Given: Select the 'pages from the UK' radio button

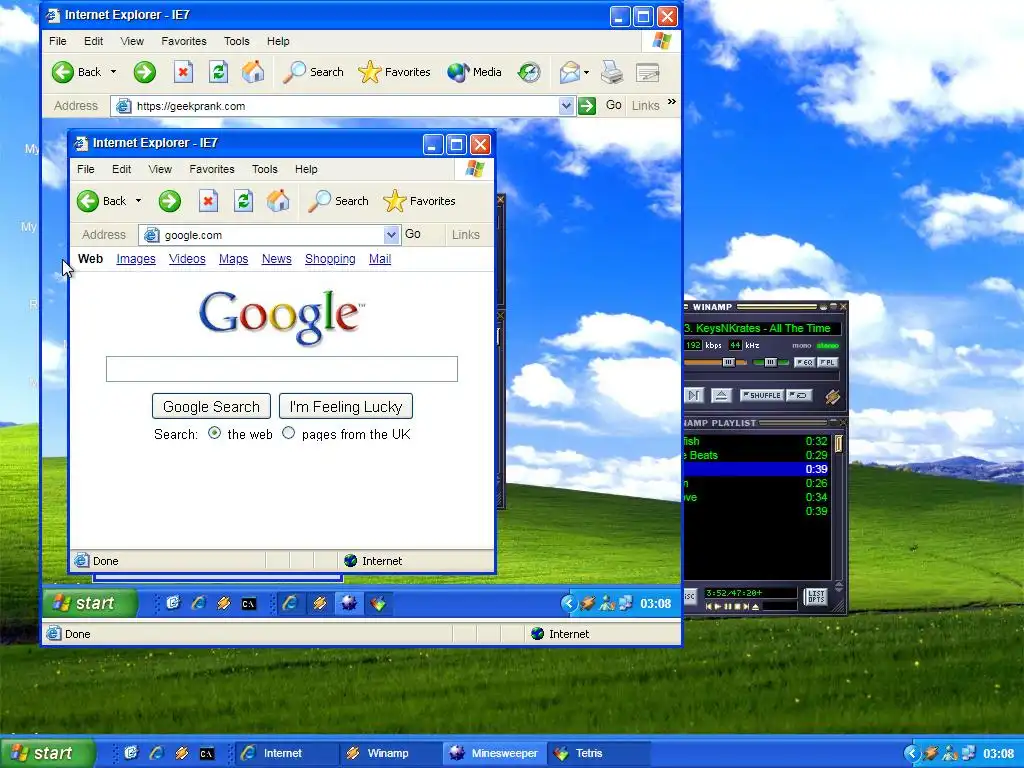Looking at the screenshot, I should 288,432.
